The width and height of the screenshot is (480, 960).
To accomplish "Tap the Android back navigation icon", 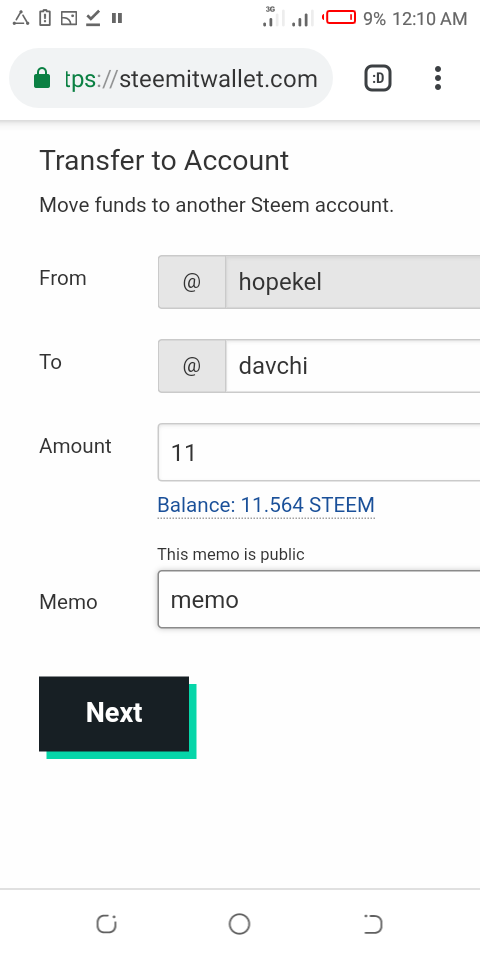I will click(x=373, y=924).
